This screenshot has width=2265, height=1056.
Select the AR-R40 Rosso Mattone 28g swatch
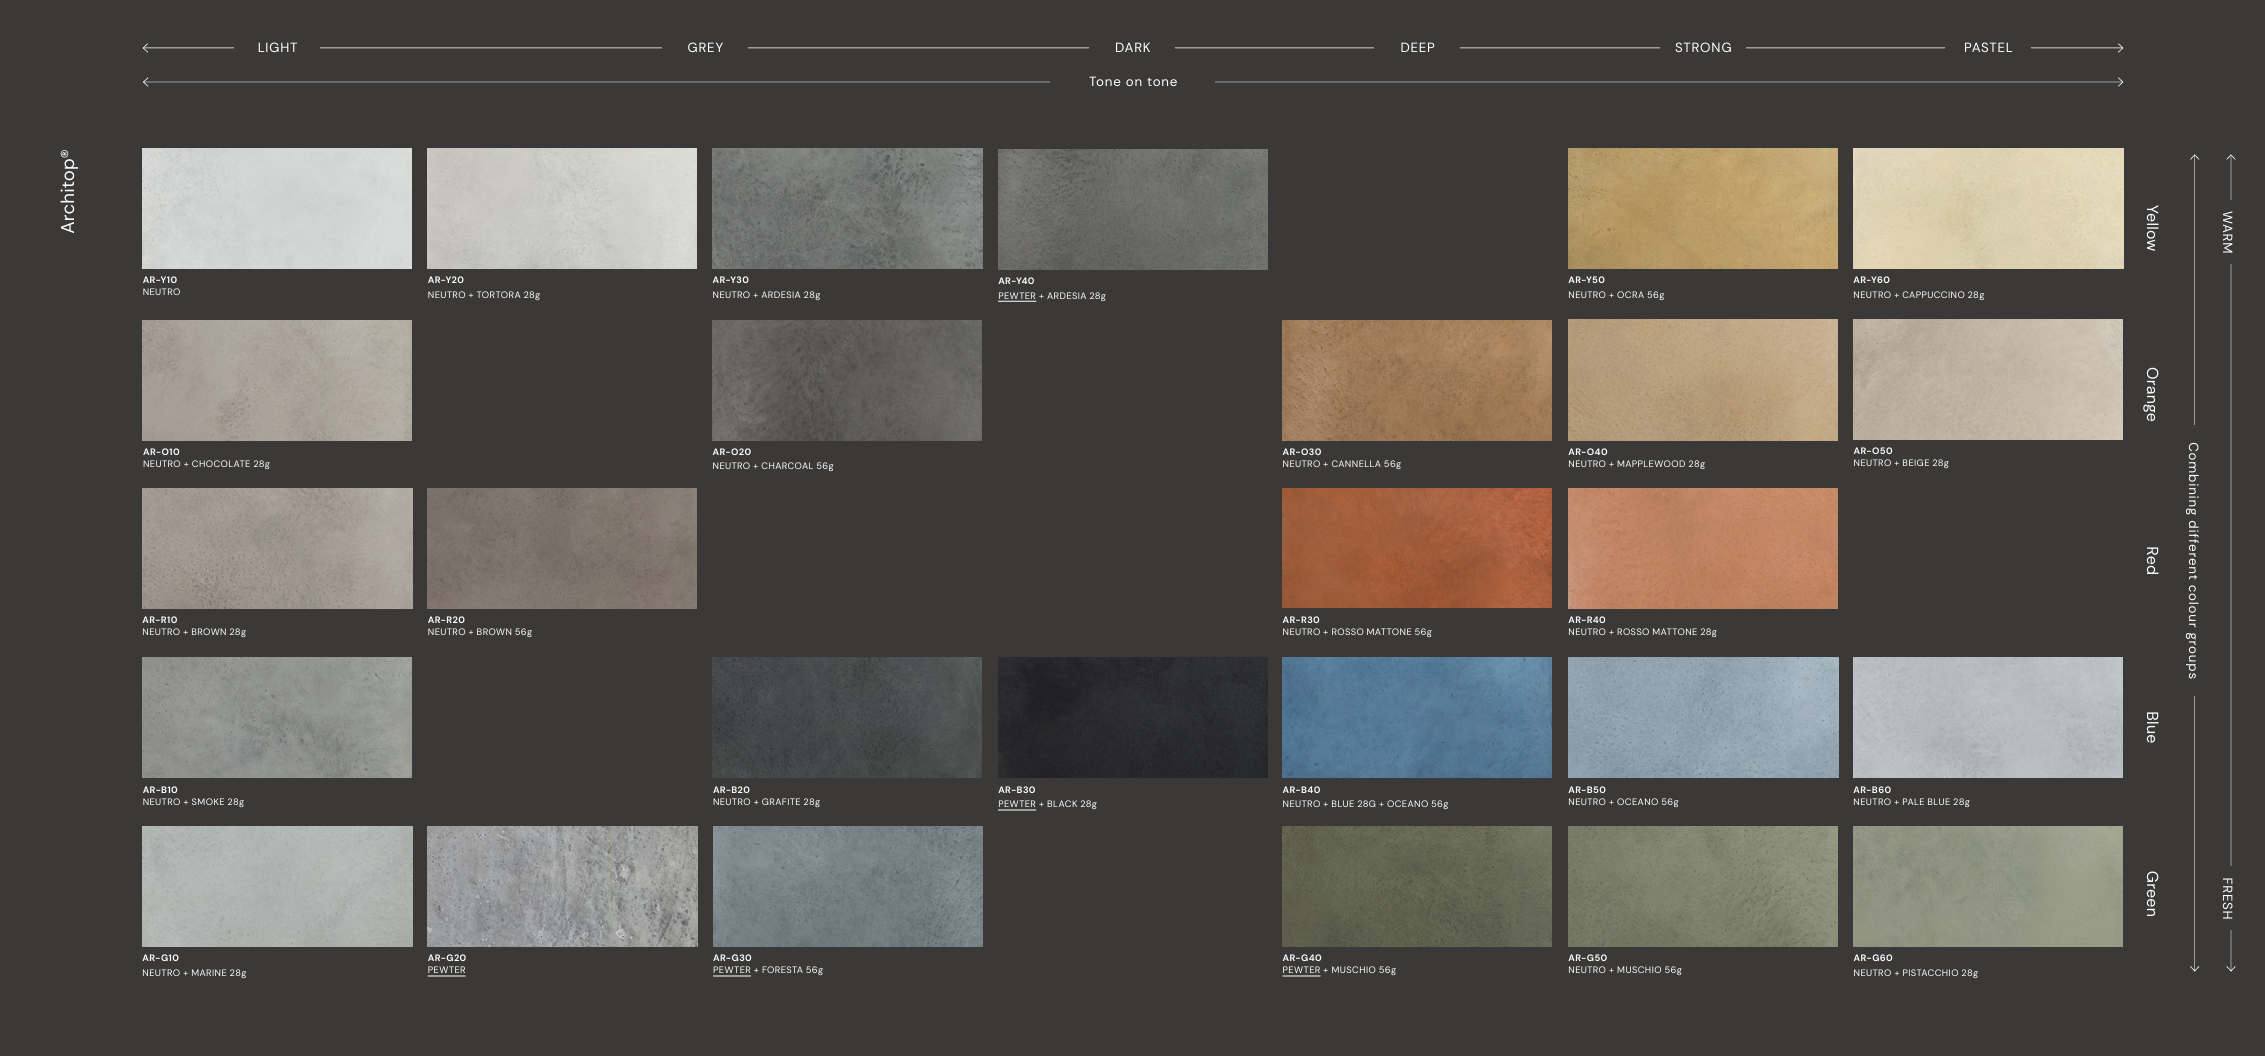click(x=1703, y=548)
